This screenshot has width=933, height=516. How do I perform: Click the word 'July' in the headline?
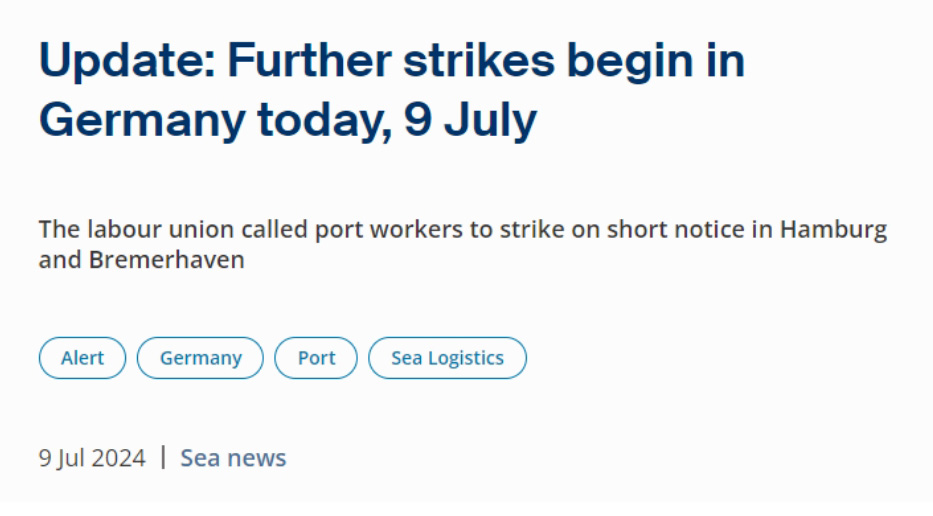coord(491,120)
